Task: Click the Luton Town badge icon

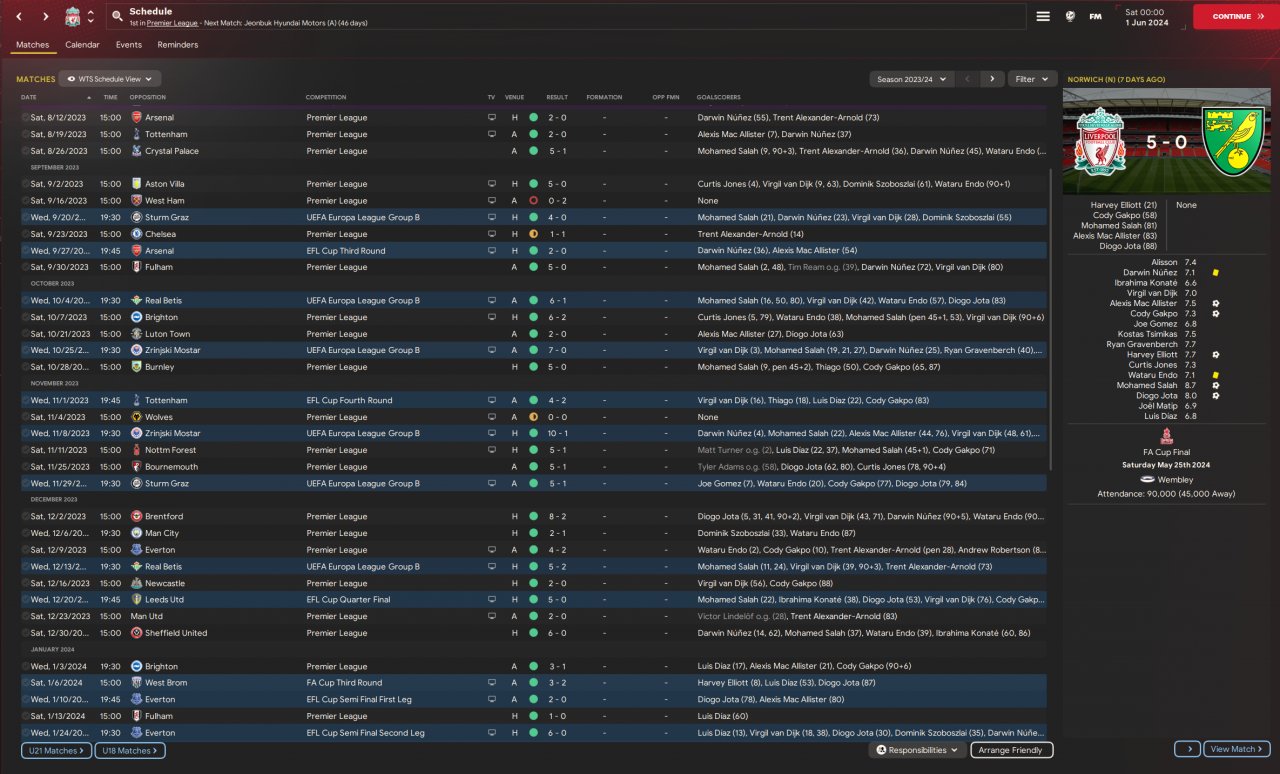Action: pos(136,334)
